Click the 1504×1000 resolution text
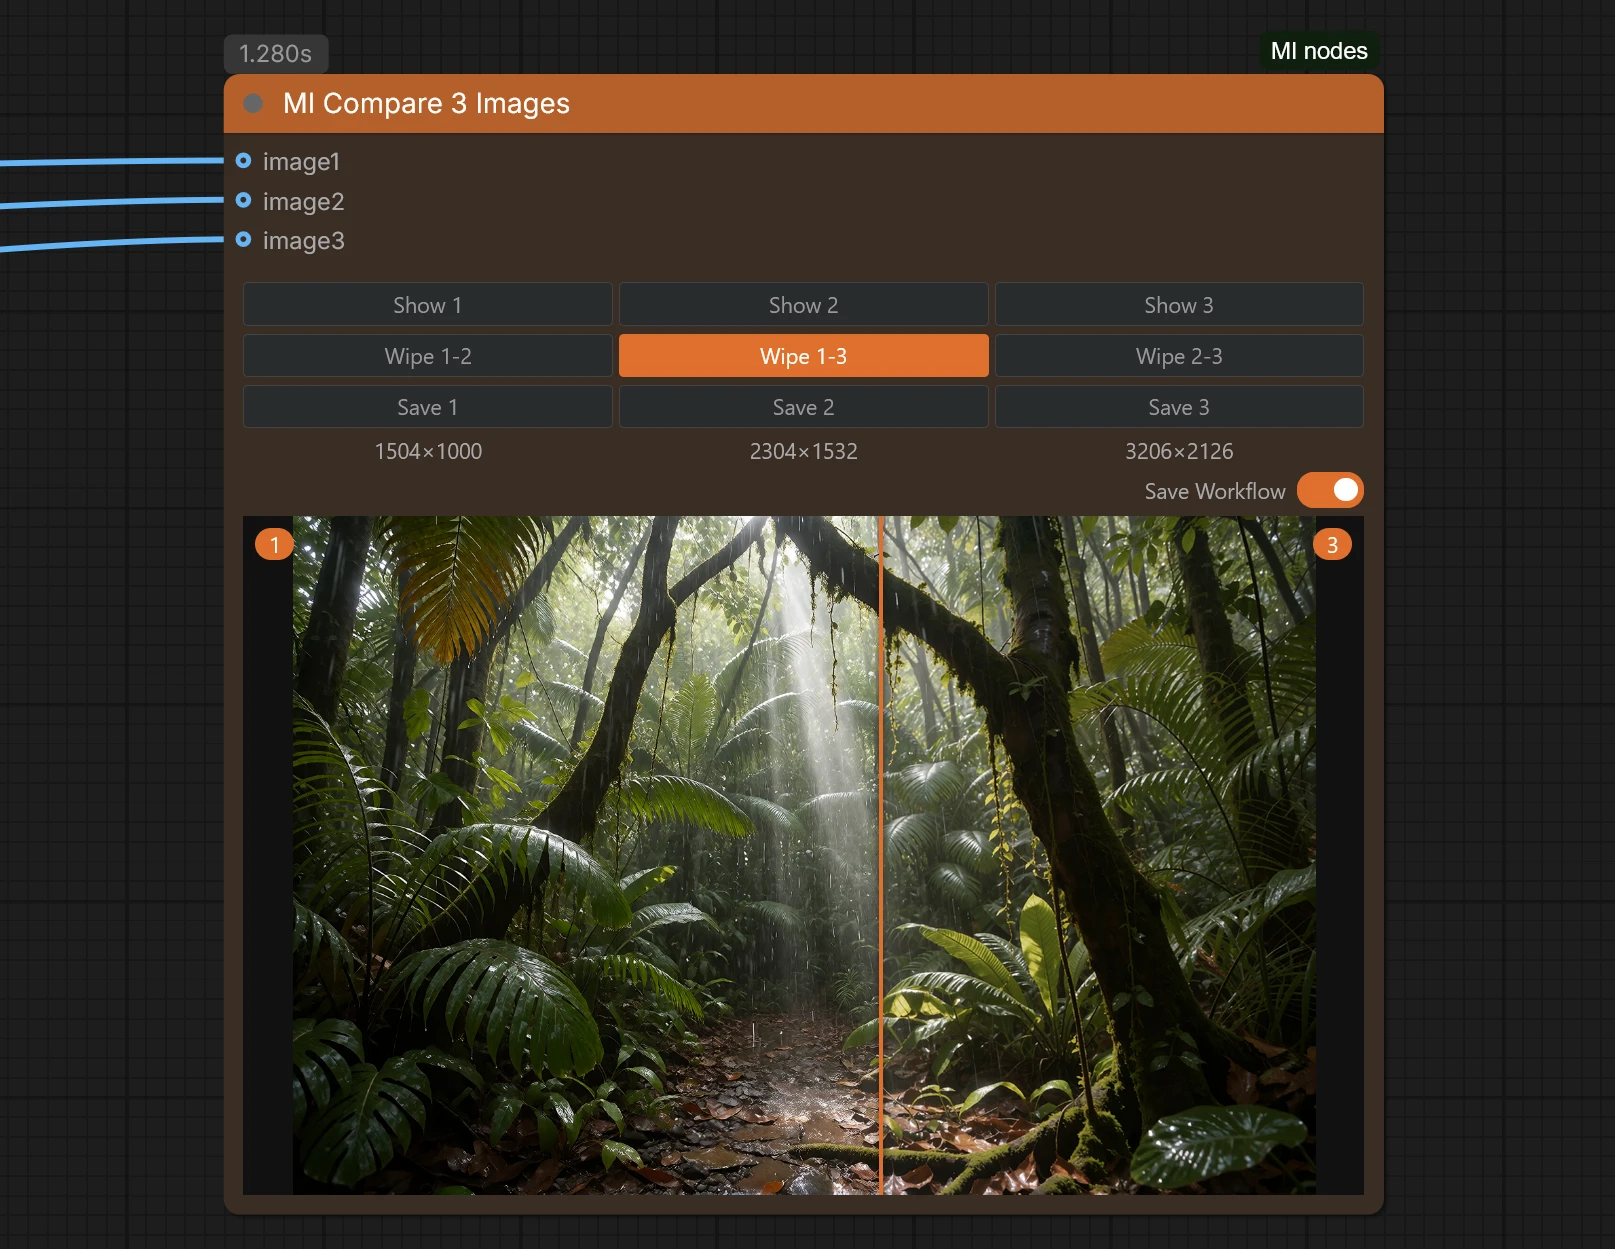 (428, 451)
